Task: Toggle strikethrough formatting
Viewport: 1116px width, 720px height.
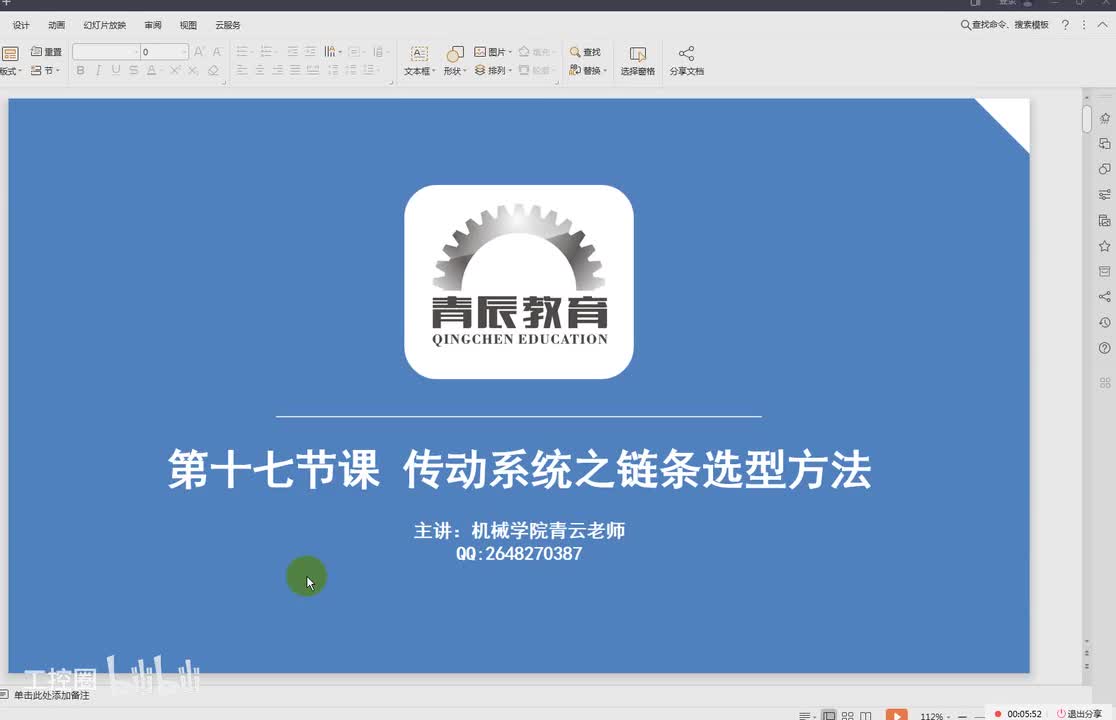Action: (133, 70)
